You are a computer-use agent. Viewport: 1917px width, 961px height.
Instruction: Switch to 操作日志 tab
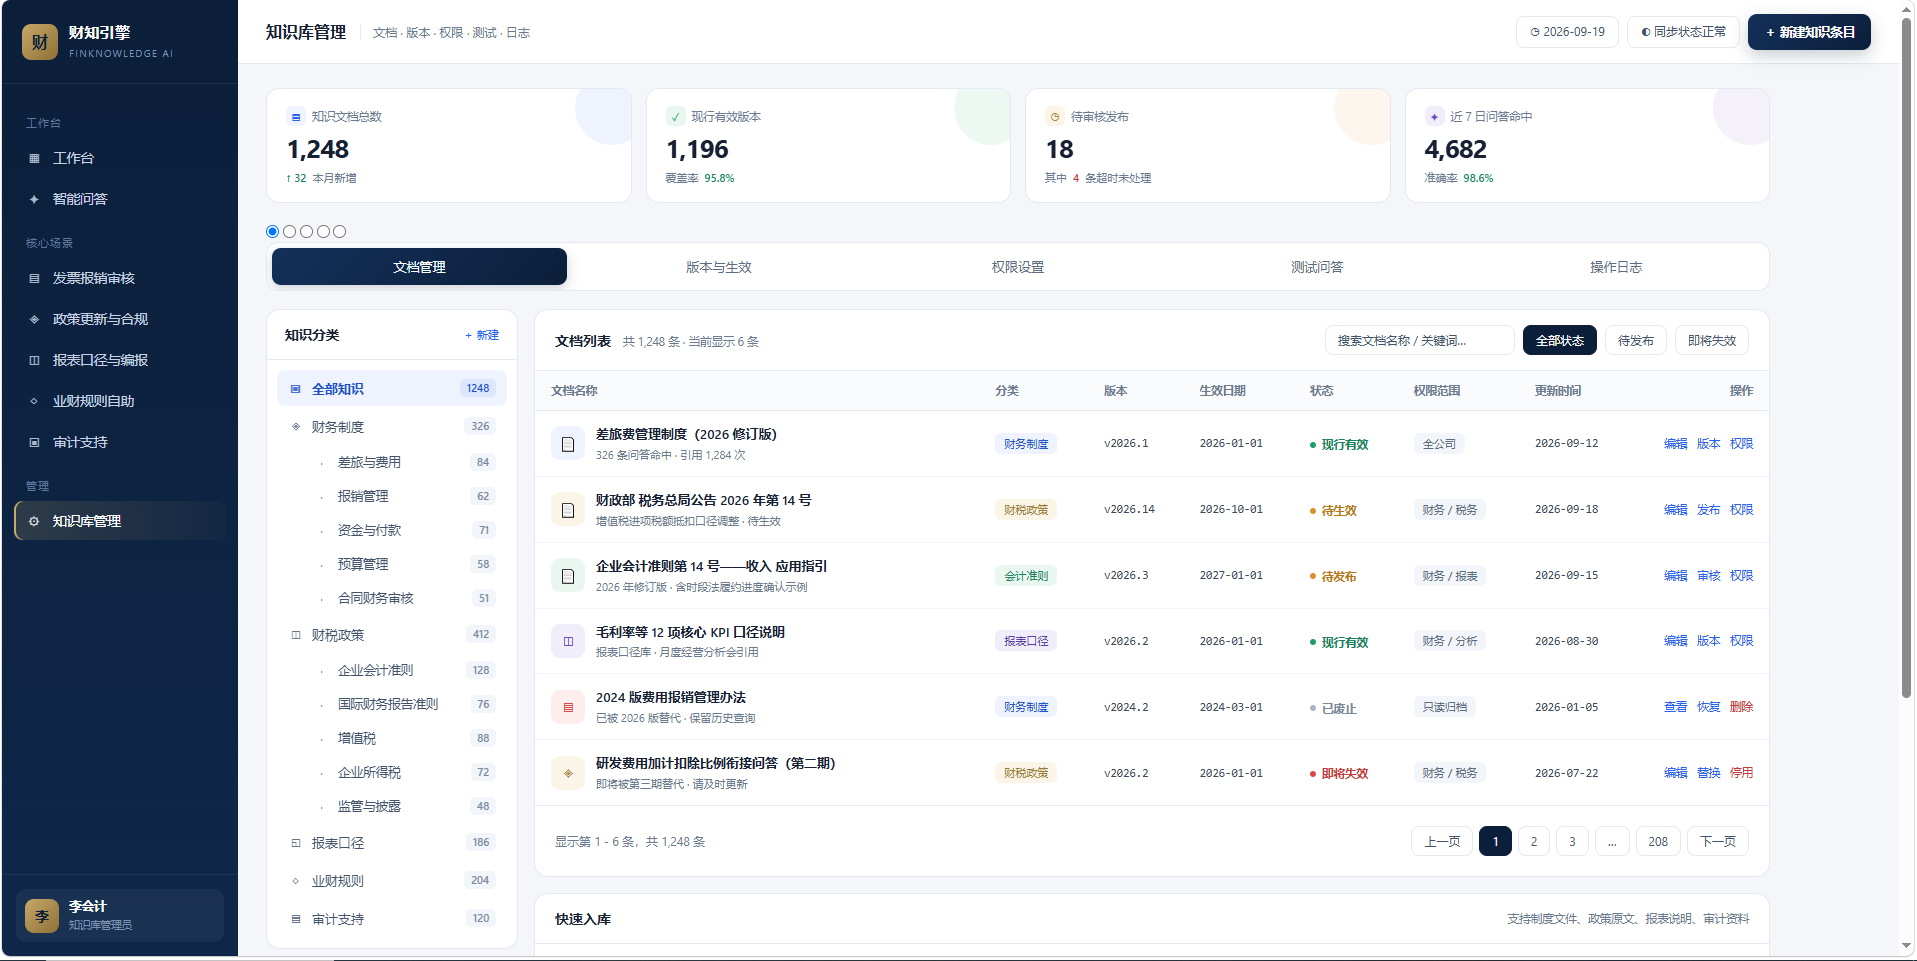[x=1616, y=267]
